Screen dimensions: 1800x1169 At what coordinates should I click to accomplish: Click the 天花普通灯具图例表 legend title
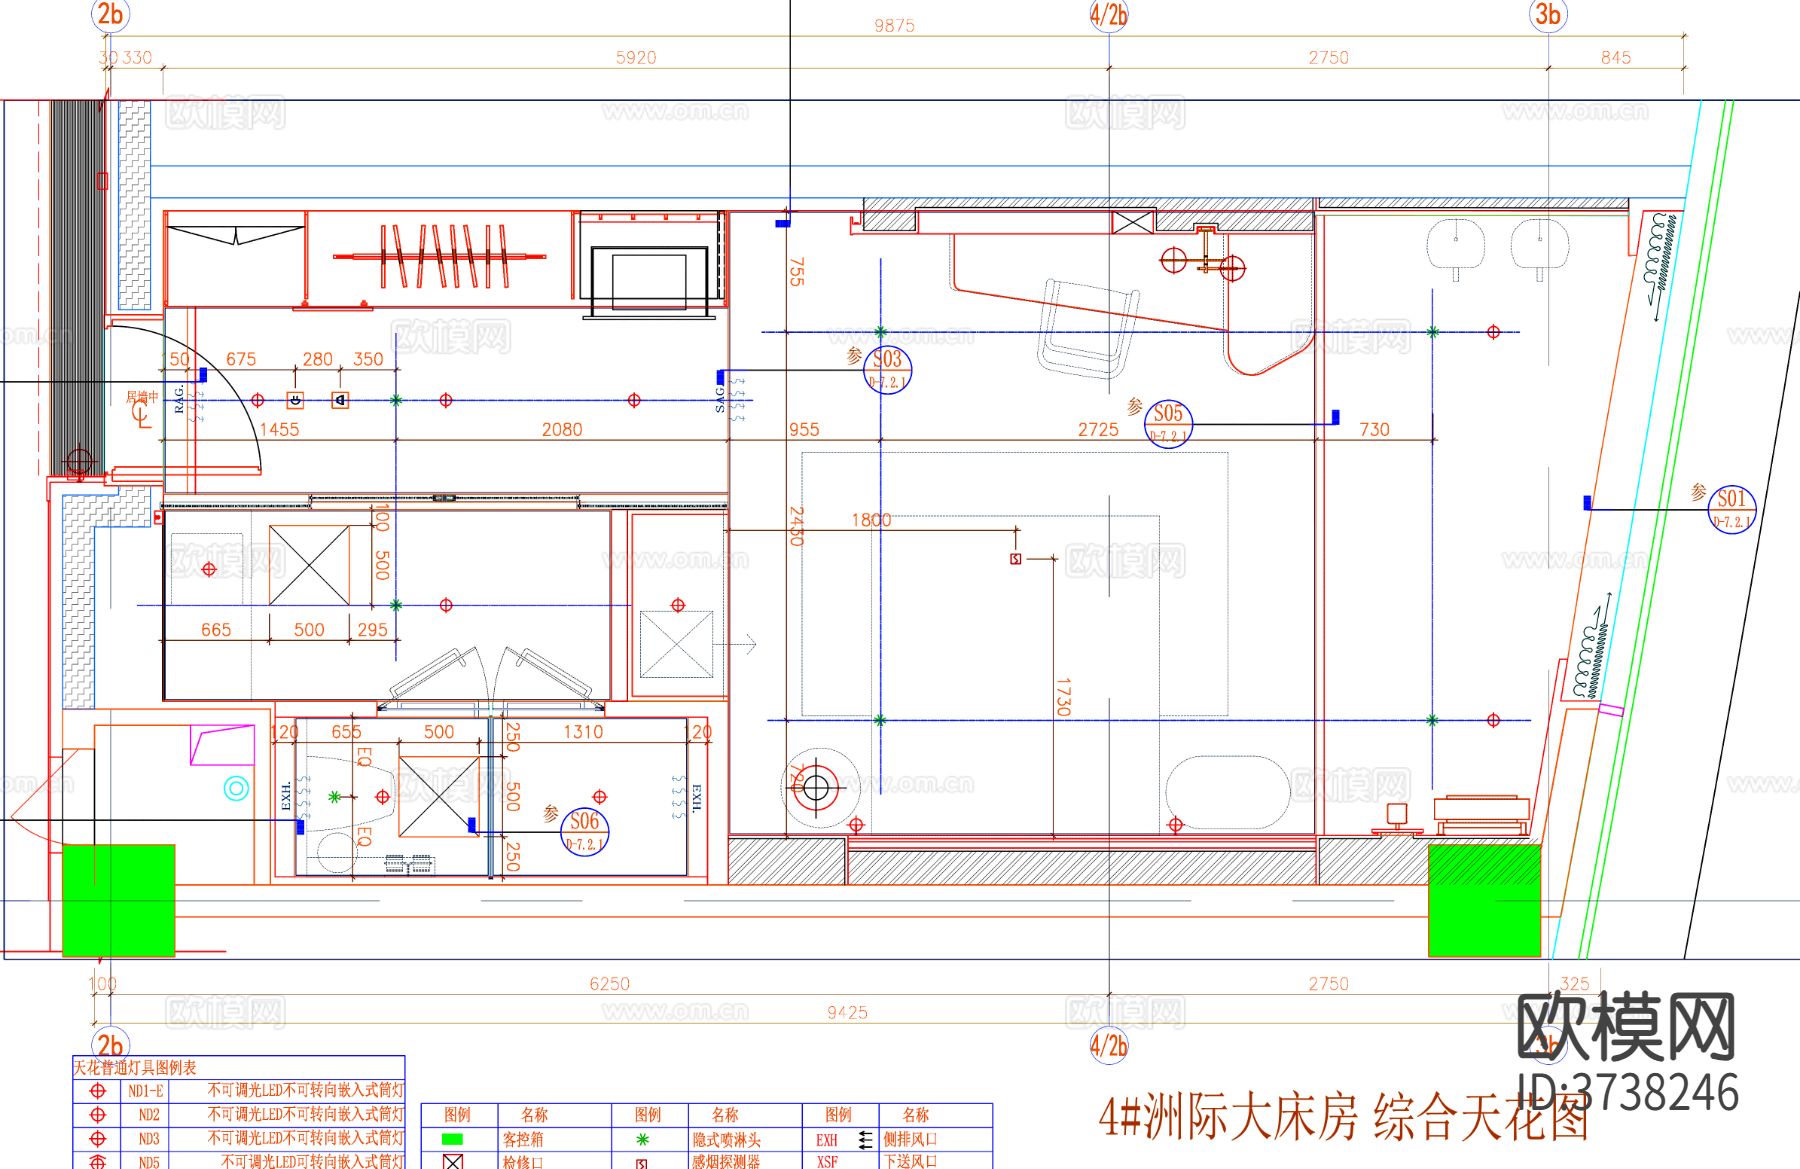135,1068
